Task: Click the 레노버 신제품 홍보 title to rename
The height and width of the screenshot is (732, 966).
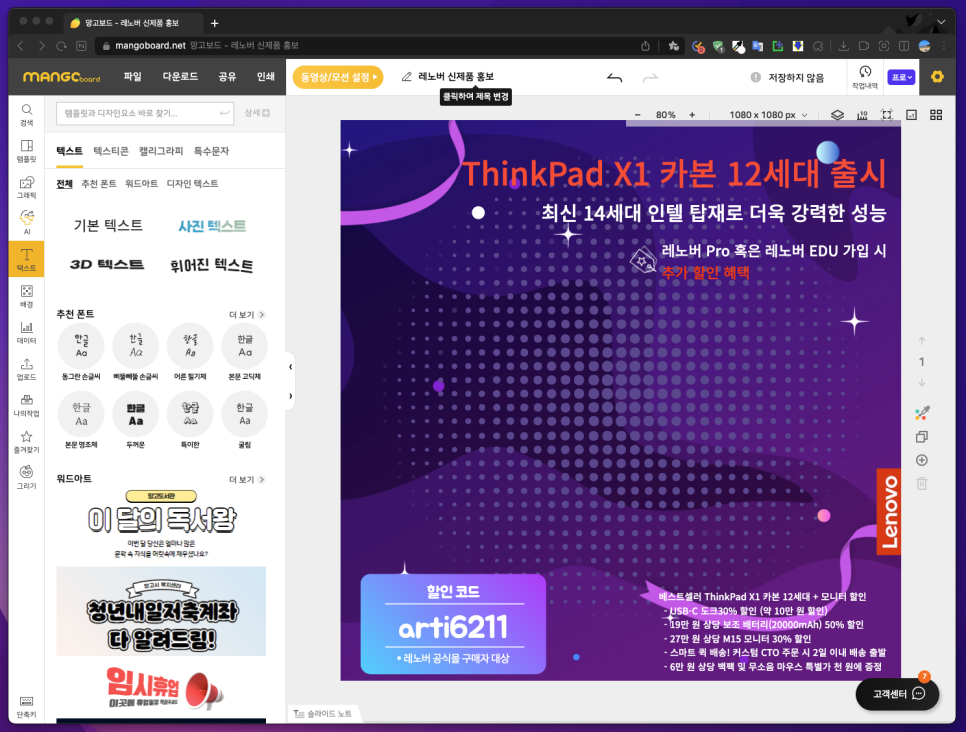Action: (x=456, y=76)
